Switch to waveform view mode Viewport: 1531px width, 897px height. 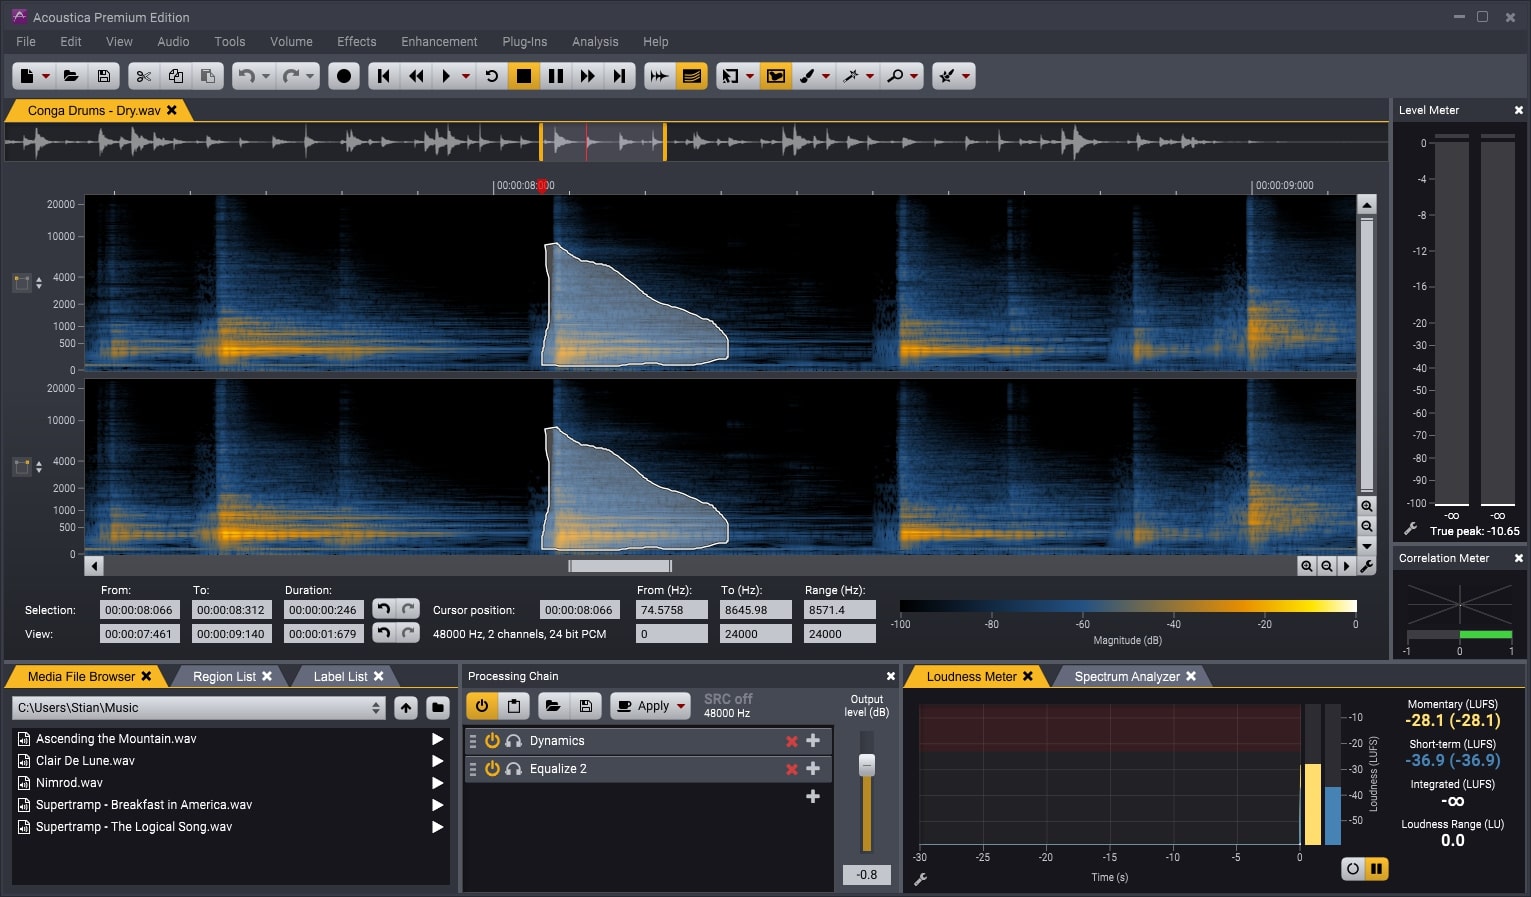659,75
